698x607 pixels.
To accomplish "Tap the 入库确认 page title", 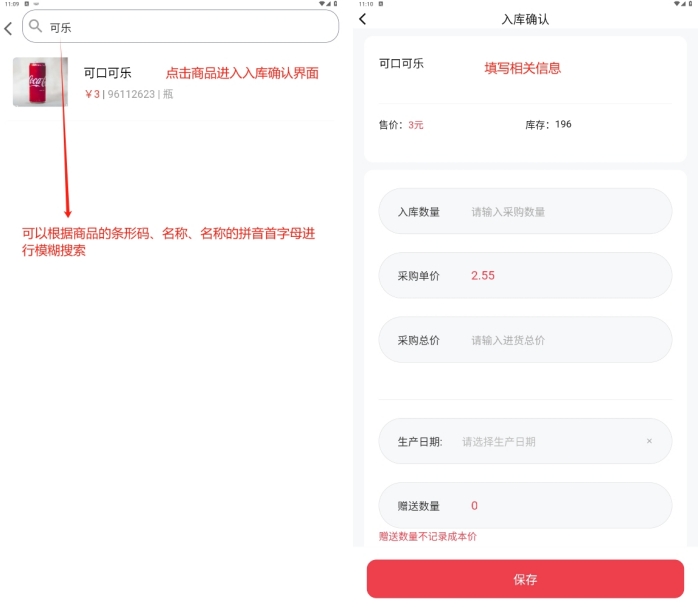I will click(525, 19).
